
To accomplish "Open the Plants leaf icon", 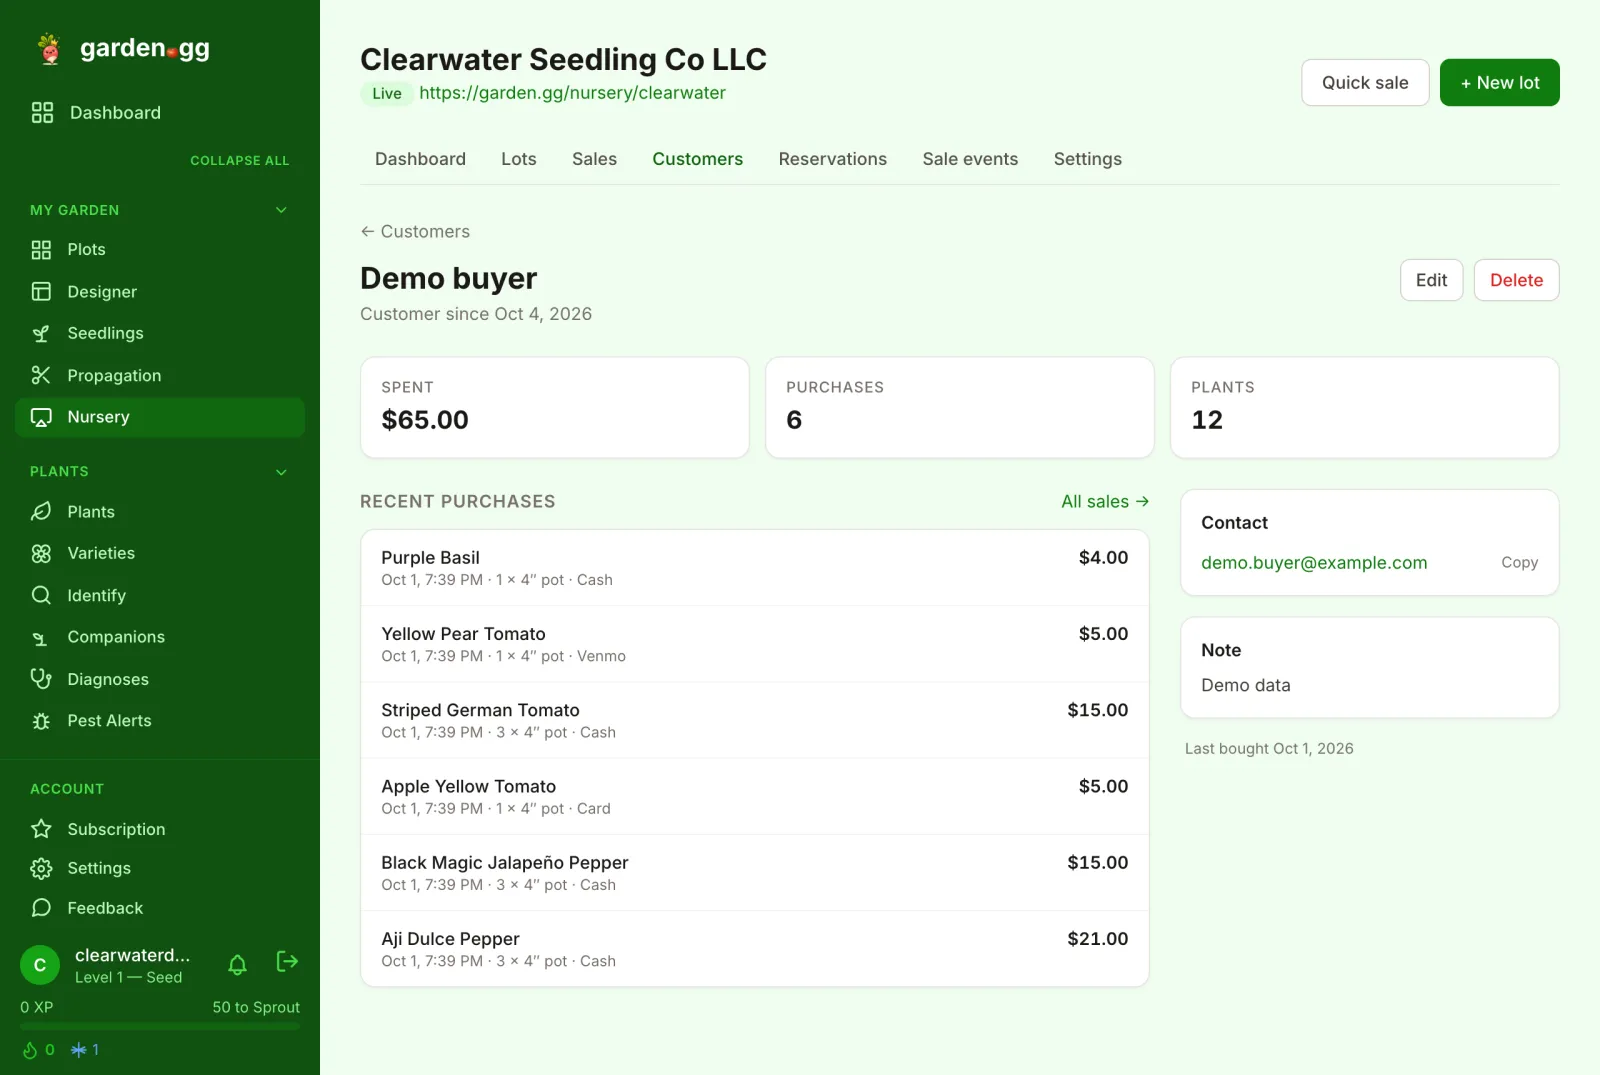I will [41, 512].
